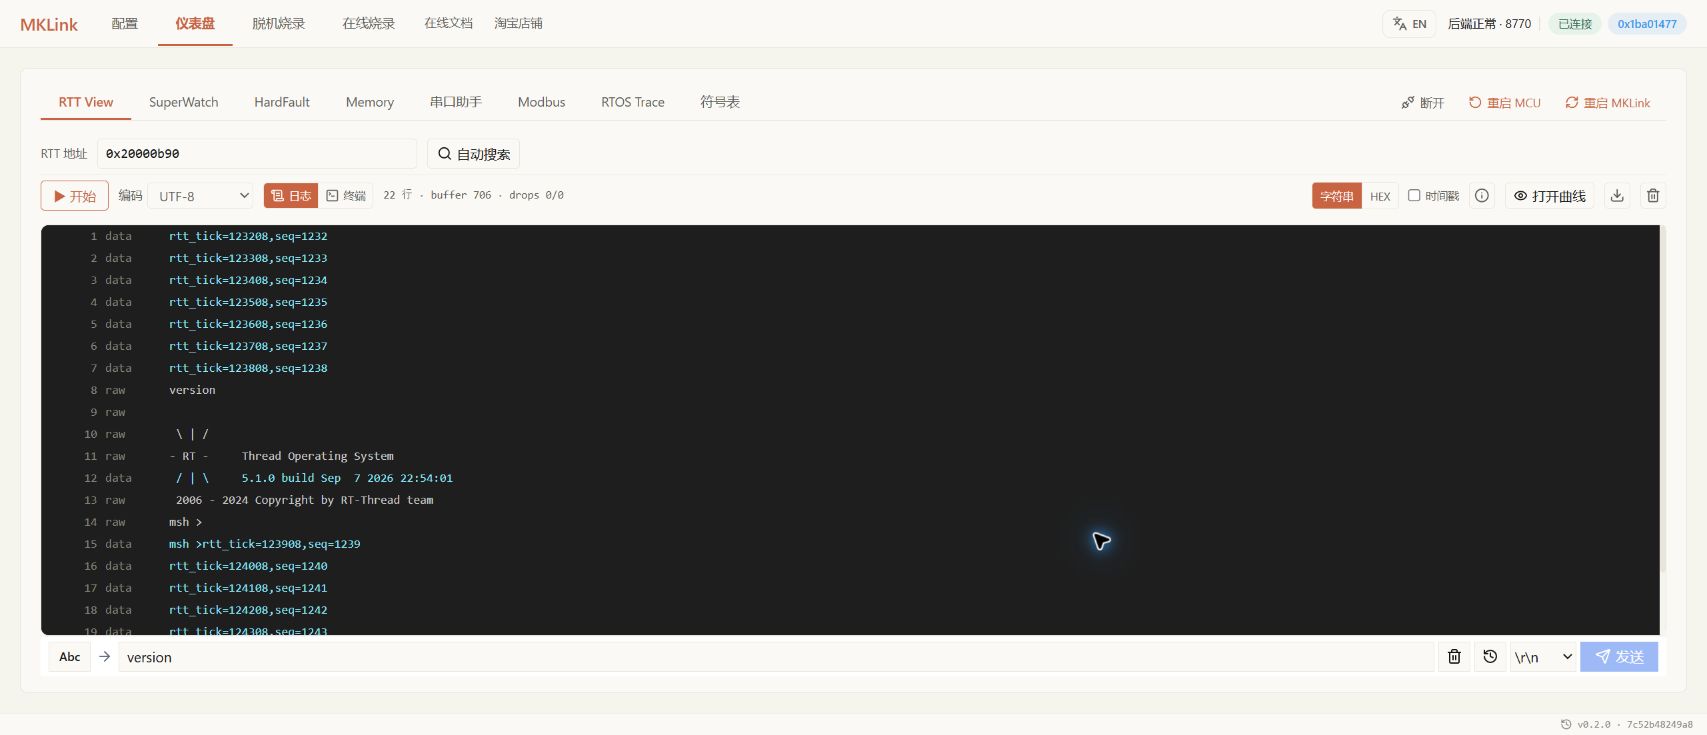Toggle the 打开曲线 curve view
1707x735 pixels.
coord(1549,196)
